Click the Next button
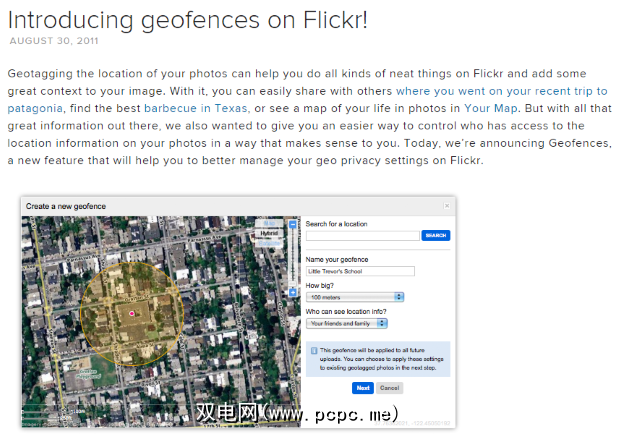Screen dimensions: 640x437 coord(362,387)
